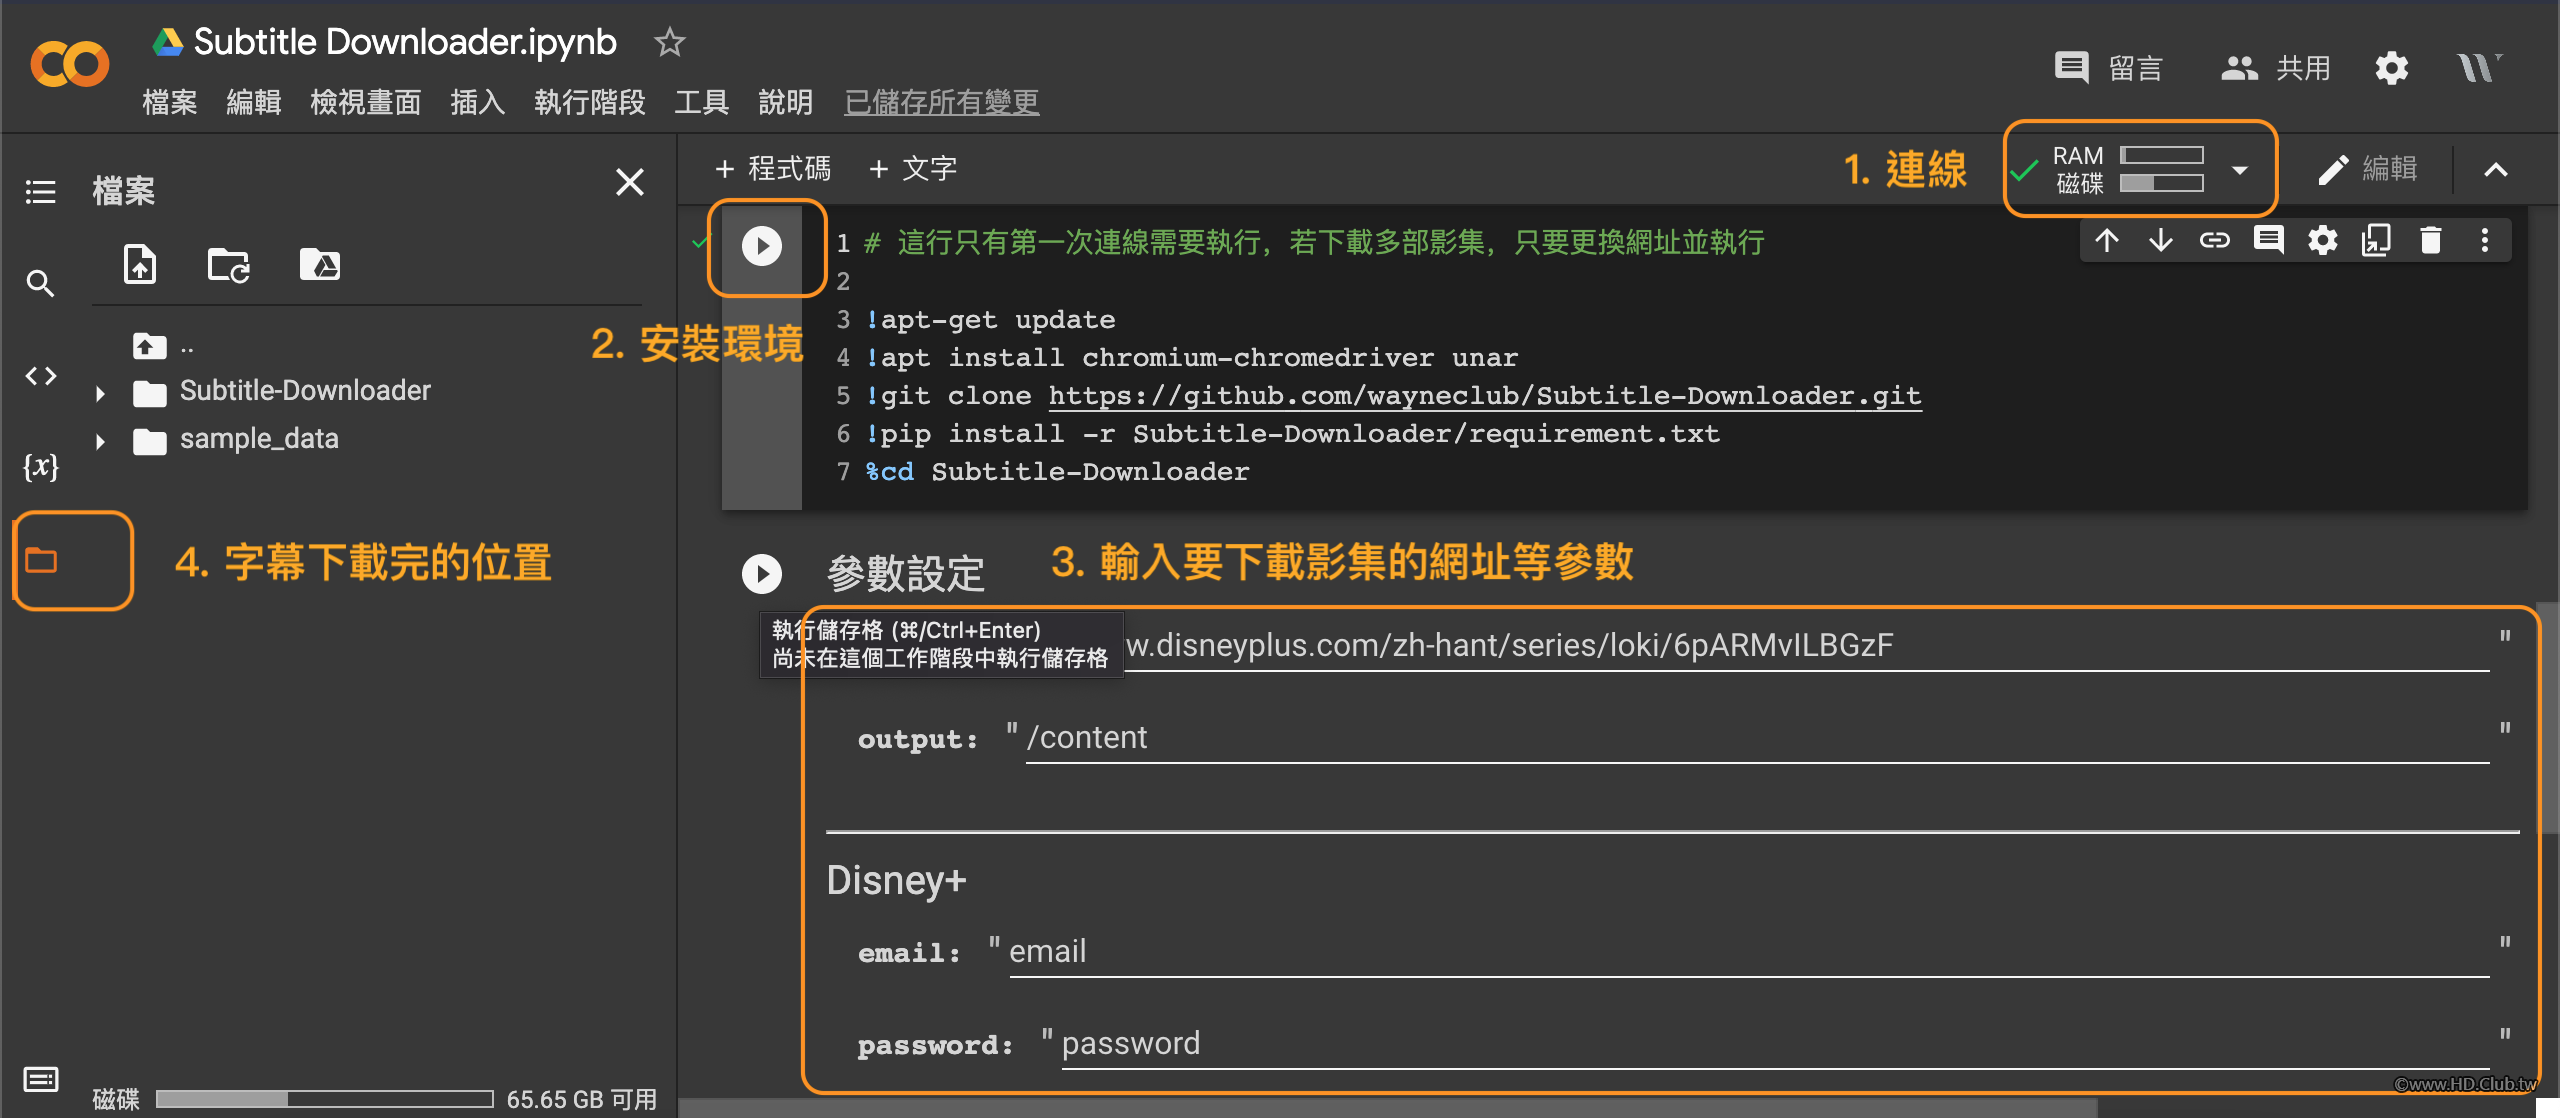The width and height of the screenshot is (2560, 1118).
Task: Refresh the file browser folder
Action: [228, 265]
